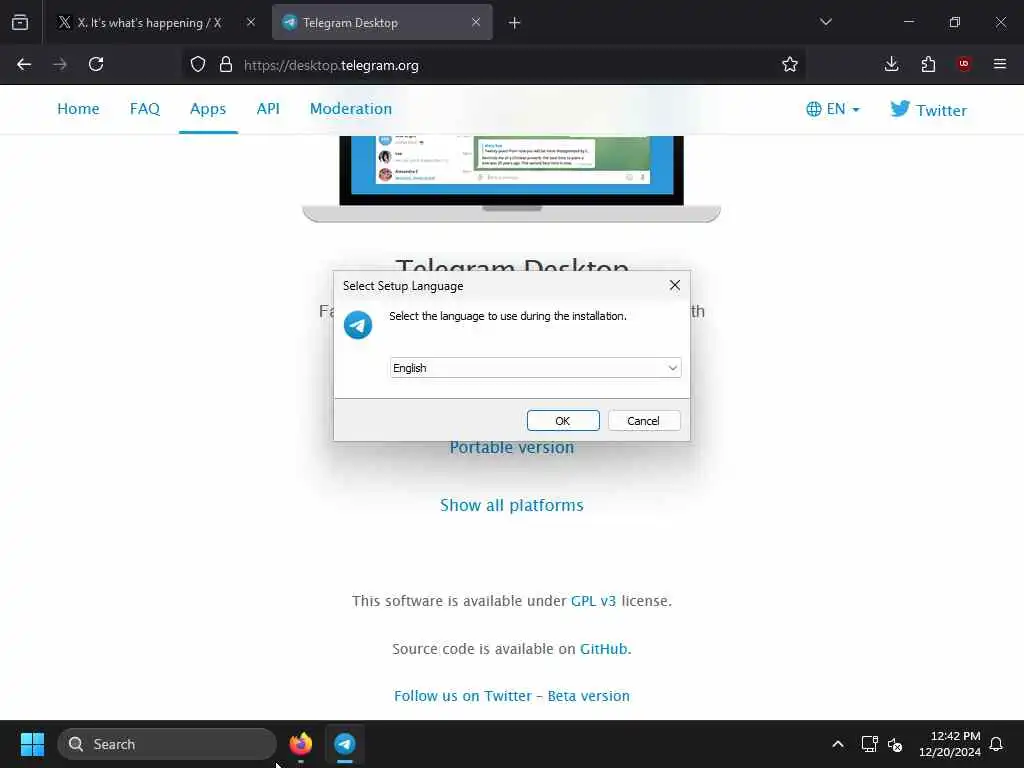Reload the current page
Screen dimensions: 1024x768
(96, 65)
